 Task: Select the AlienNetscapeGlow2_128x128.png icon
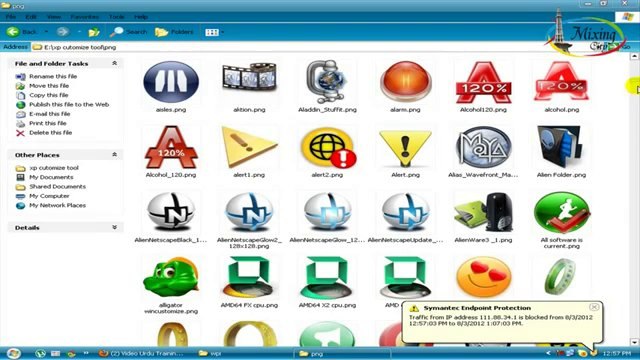click(249, 211)
